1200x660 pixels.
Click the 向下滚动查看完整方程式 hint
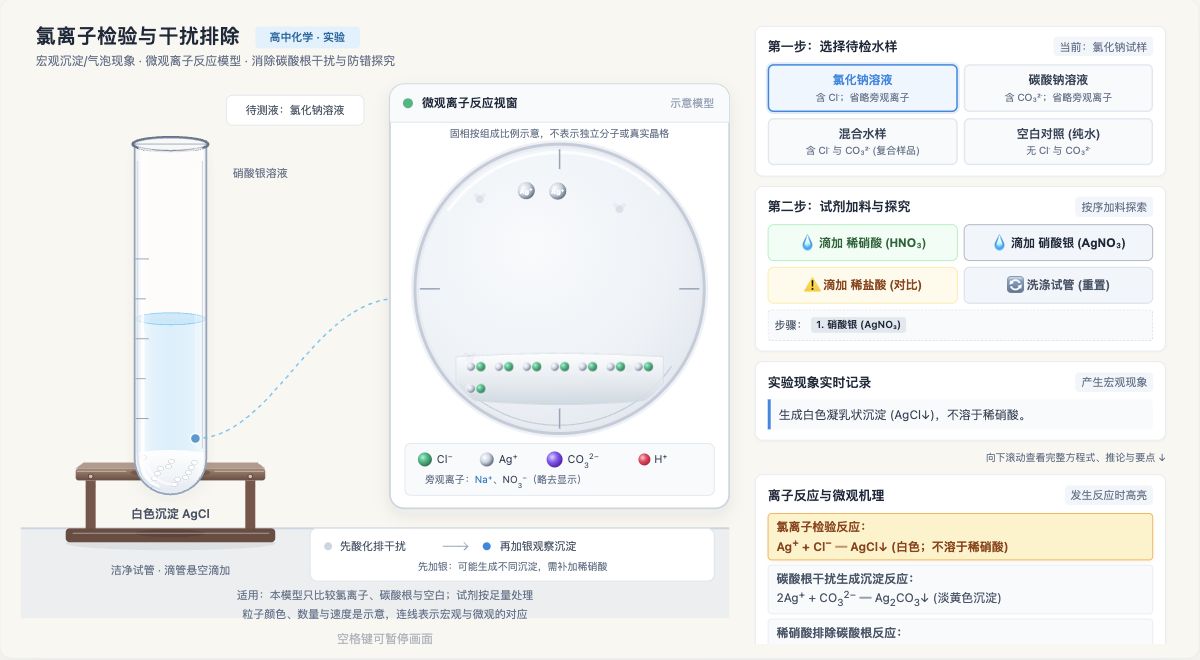click(1075, 457)
